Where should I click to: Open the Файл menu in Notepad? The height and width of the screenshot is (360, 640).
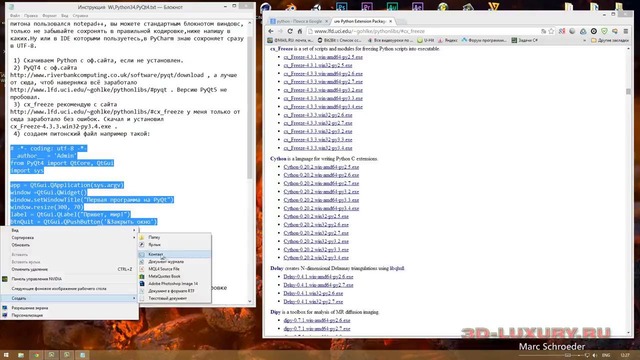[x=15, y=16]
